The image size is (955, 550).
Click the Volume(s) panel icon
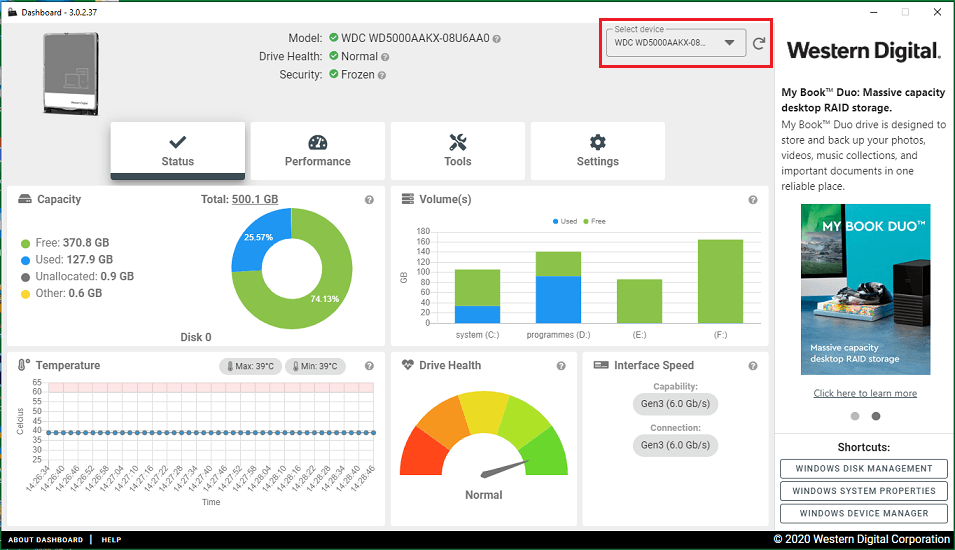coord(408,199)
